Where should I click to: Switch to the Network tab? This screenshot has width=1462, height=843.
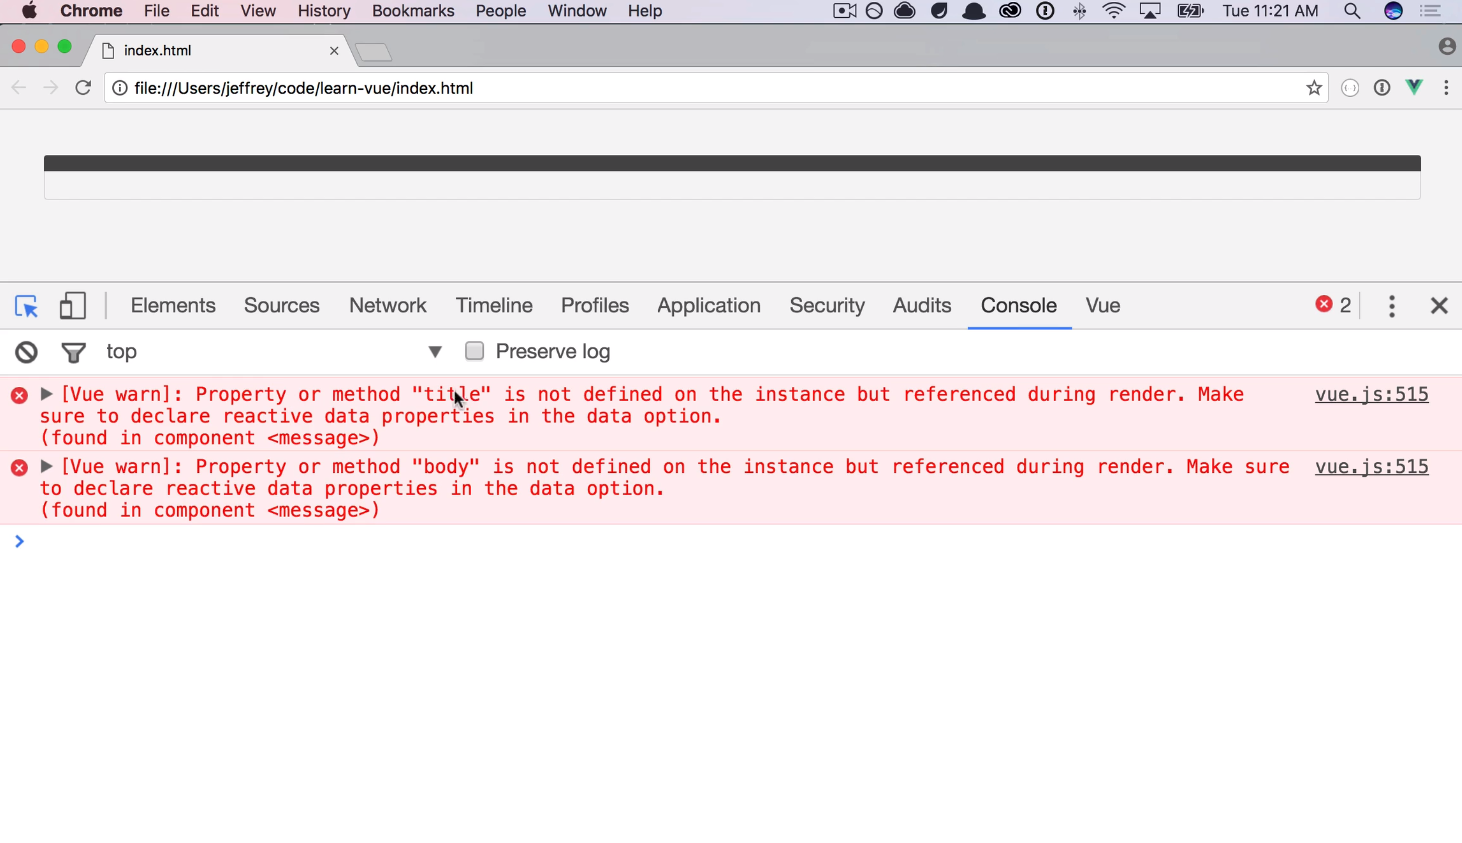click(x=388, y=306)
